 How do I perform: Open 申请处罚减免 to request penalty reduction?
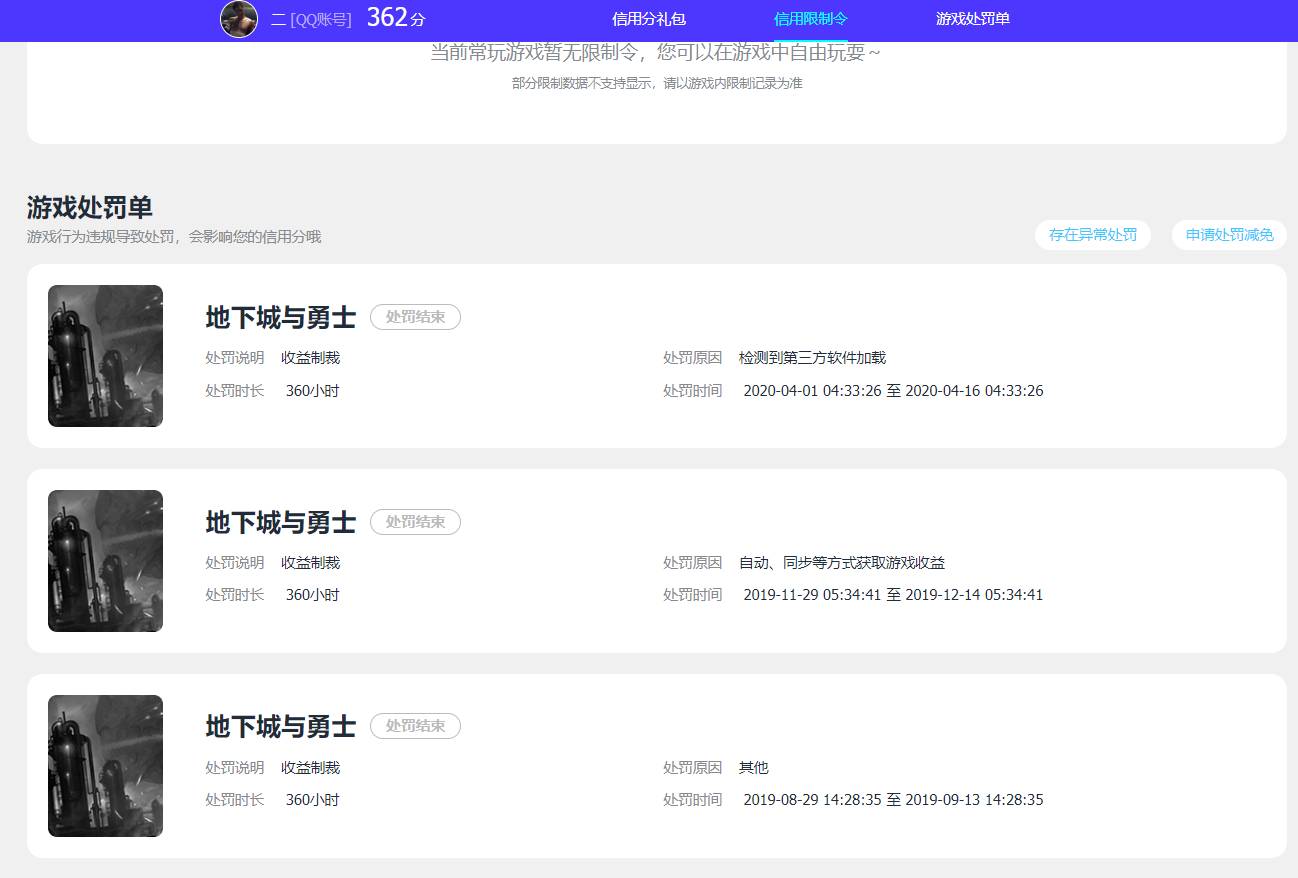(x=1228, y=234)
